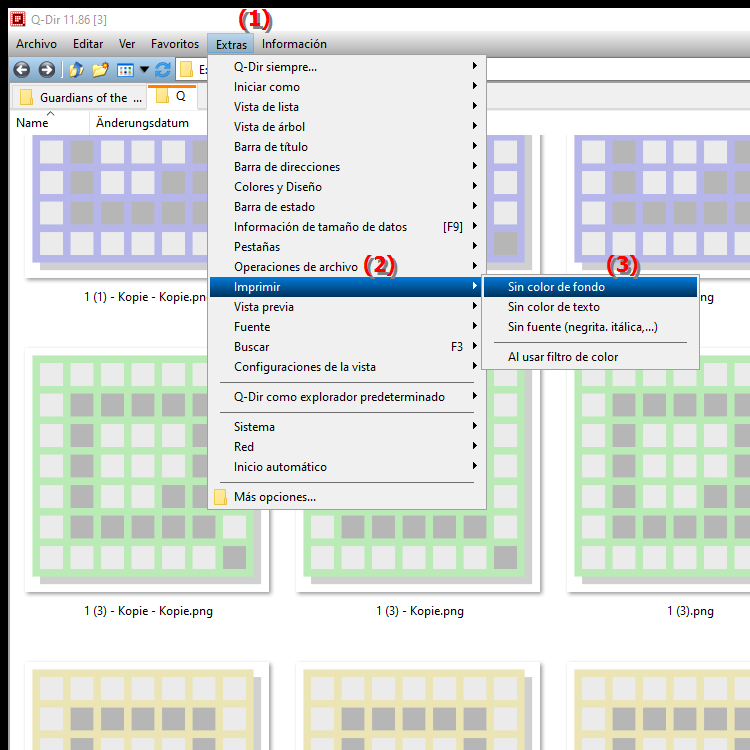Click the Back navigation arrow icon
The width and height of the screenshot is (750, 750).
pyautogui.click(x=22, y=70)
